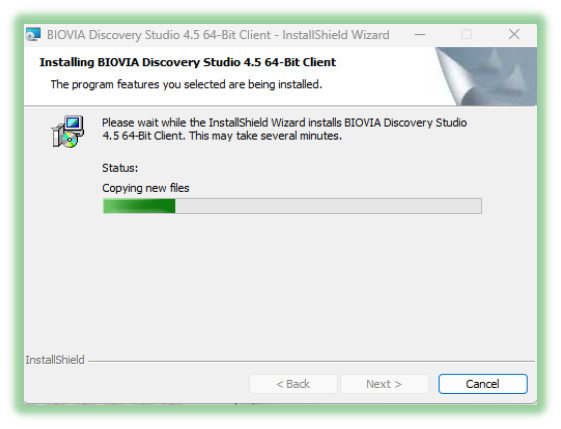This screenshot has width=561, height=429.
Task: Click the 'Status:' label
Action: (120, 168)
